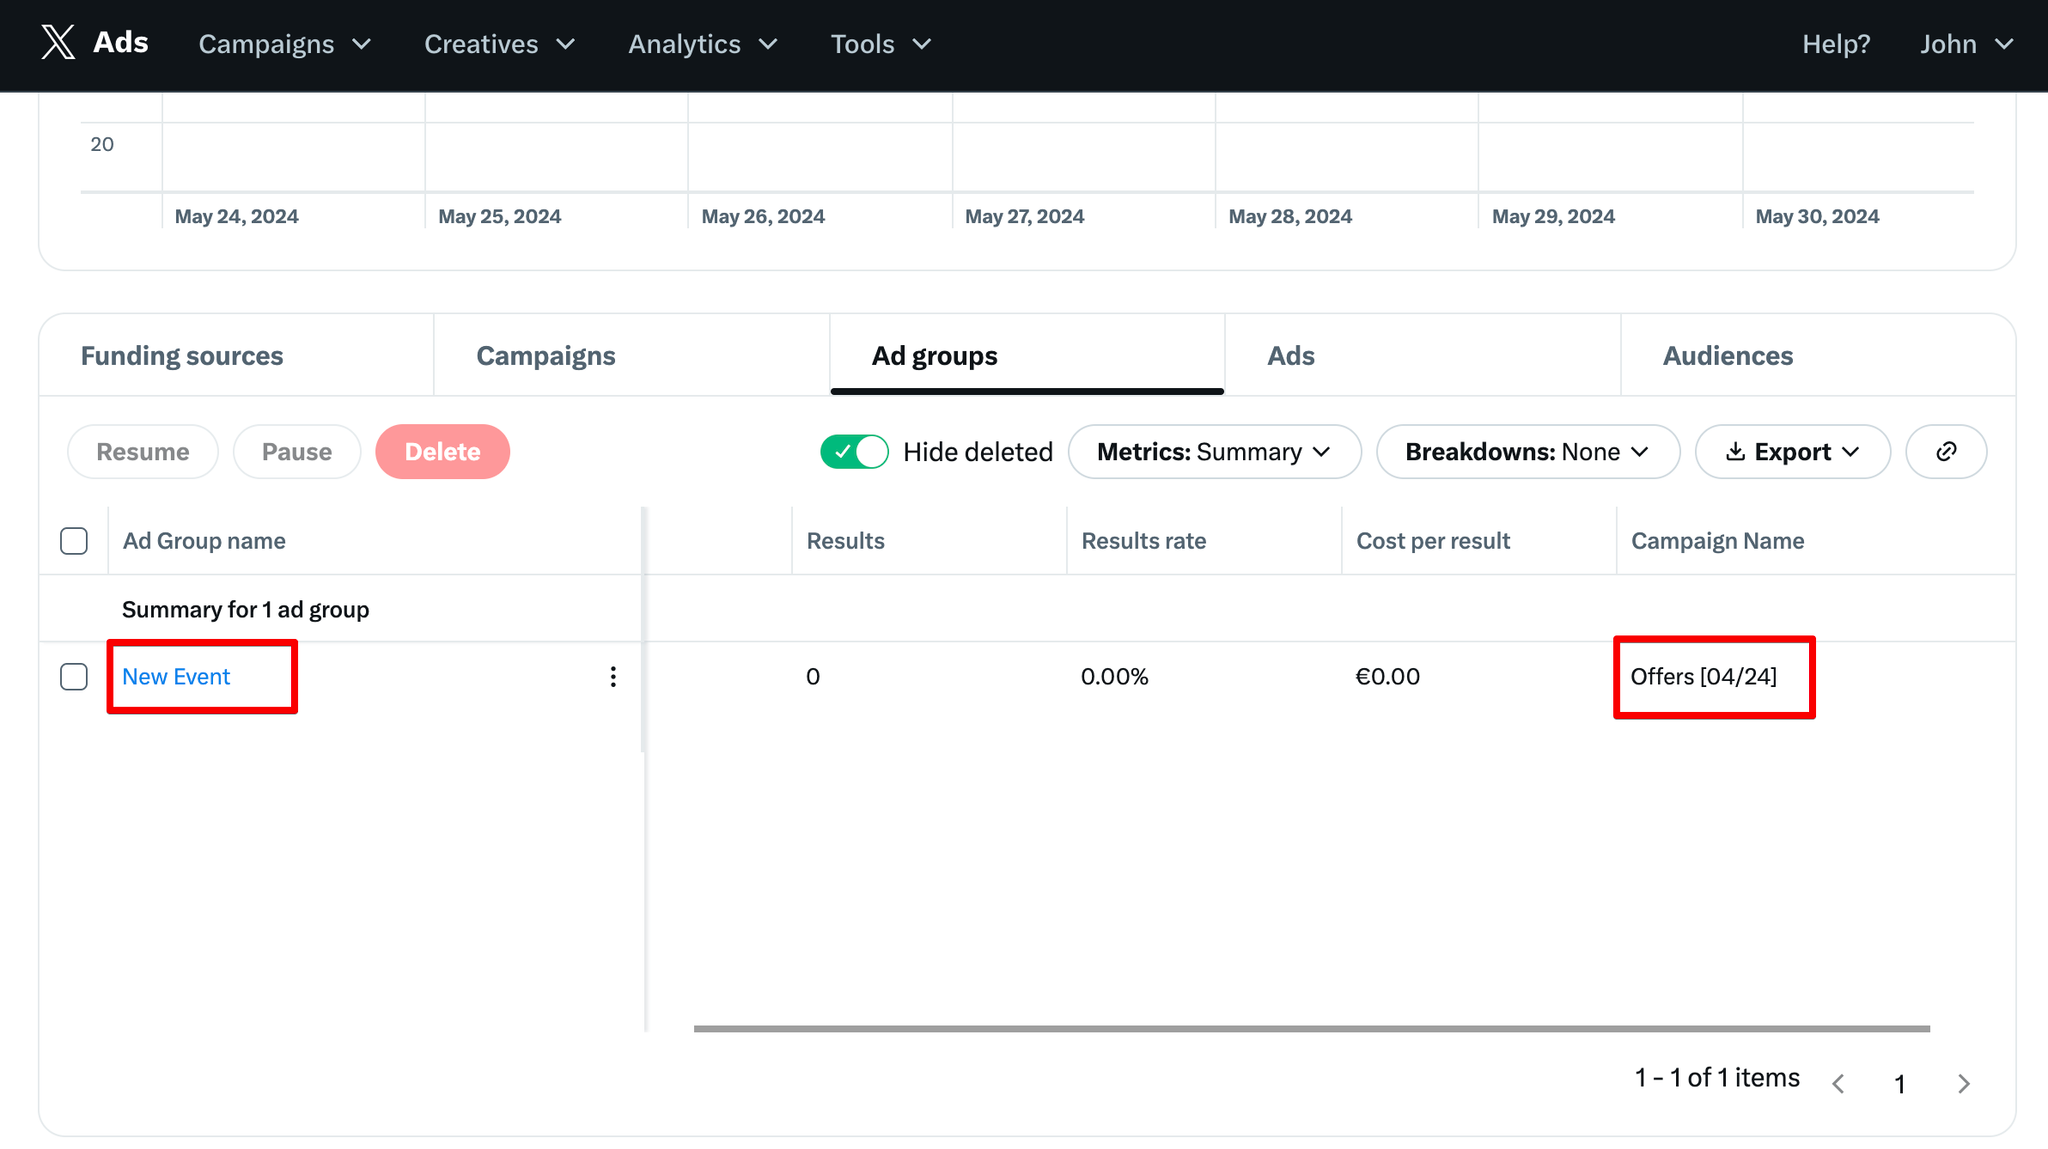Image resolution: width=2048 pixels, height=1149 pixels.
Task: Go to previous page arrow
Action: [x=1838, y=1084]
